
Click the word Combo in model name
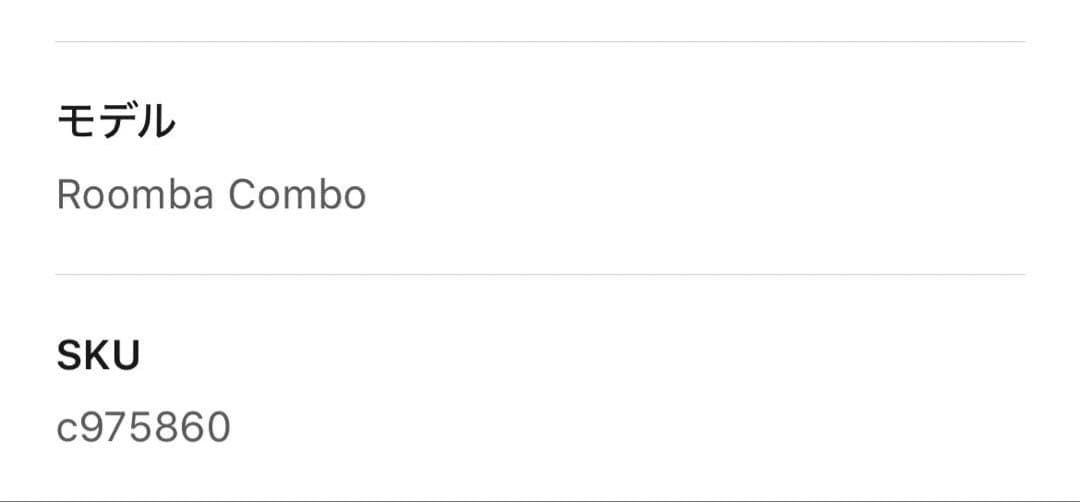coord(297,194)
